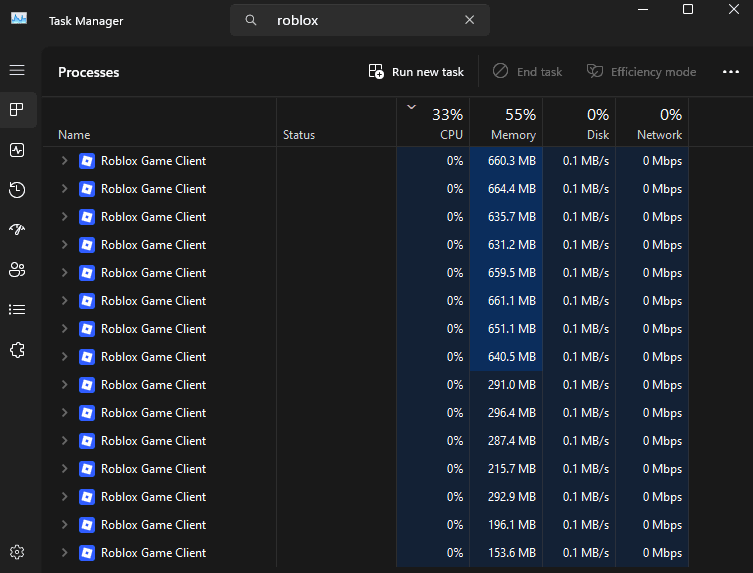Open Services puzzle icon
This screenshot has width=753, height=573.
[x=17, y=350]
